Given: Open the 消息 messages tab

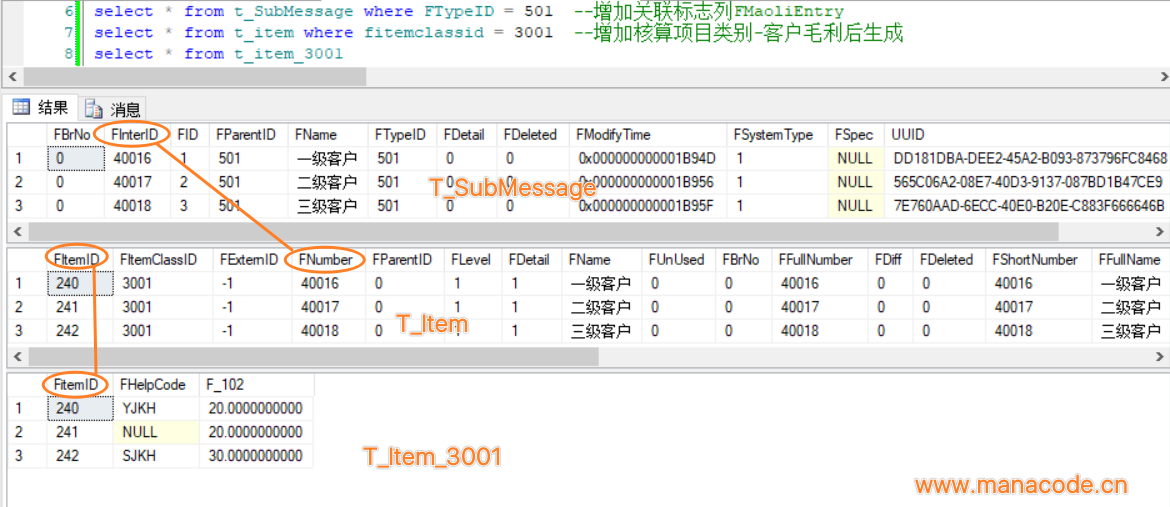Looking at the screenshot, I should click(112, 109).
